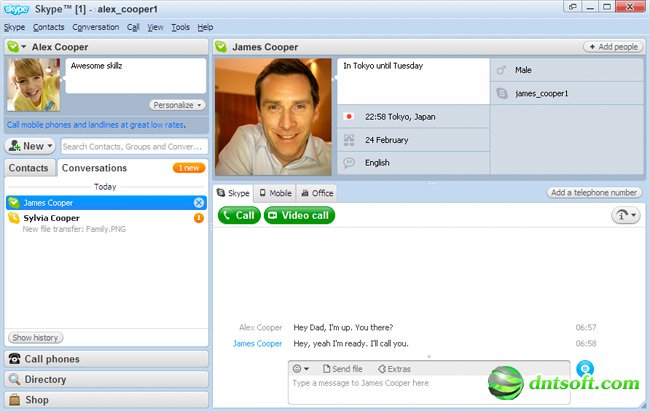Click the orange unread badge on Sylvia Cooper
The image size is (650, 412).
click(199, 218)
